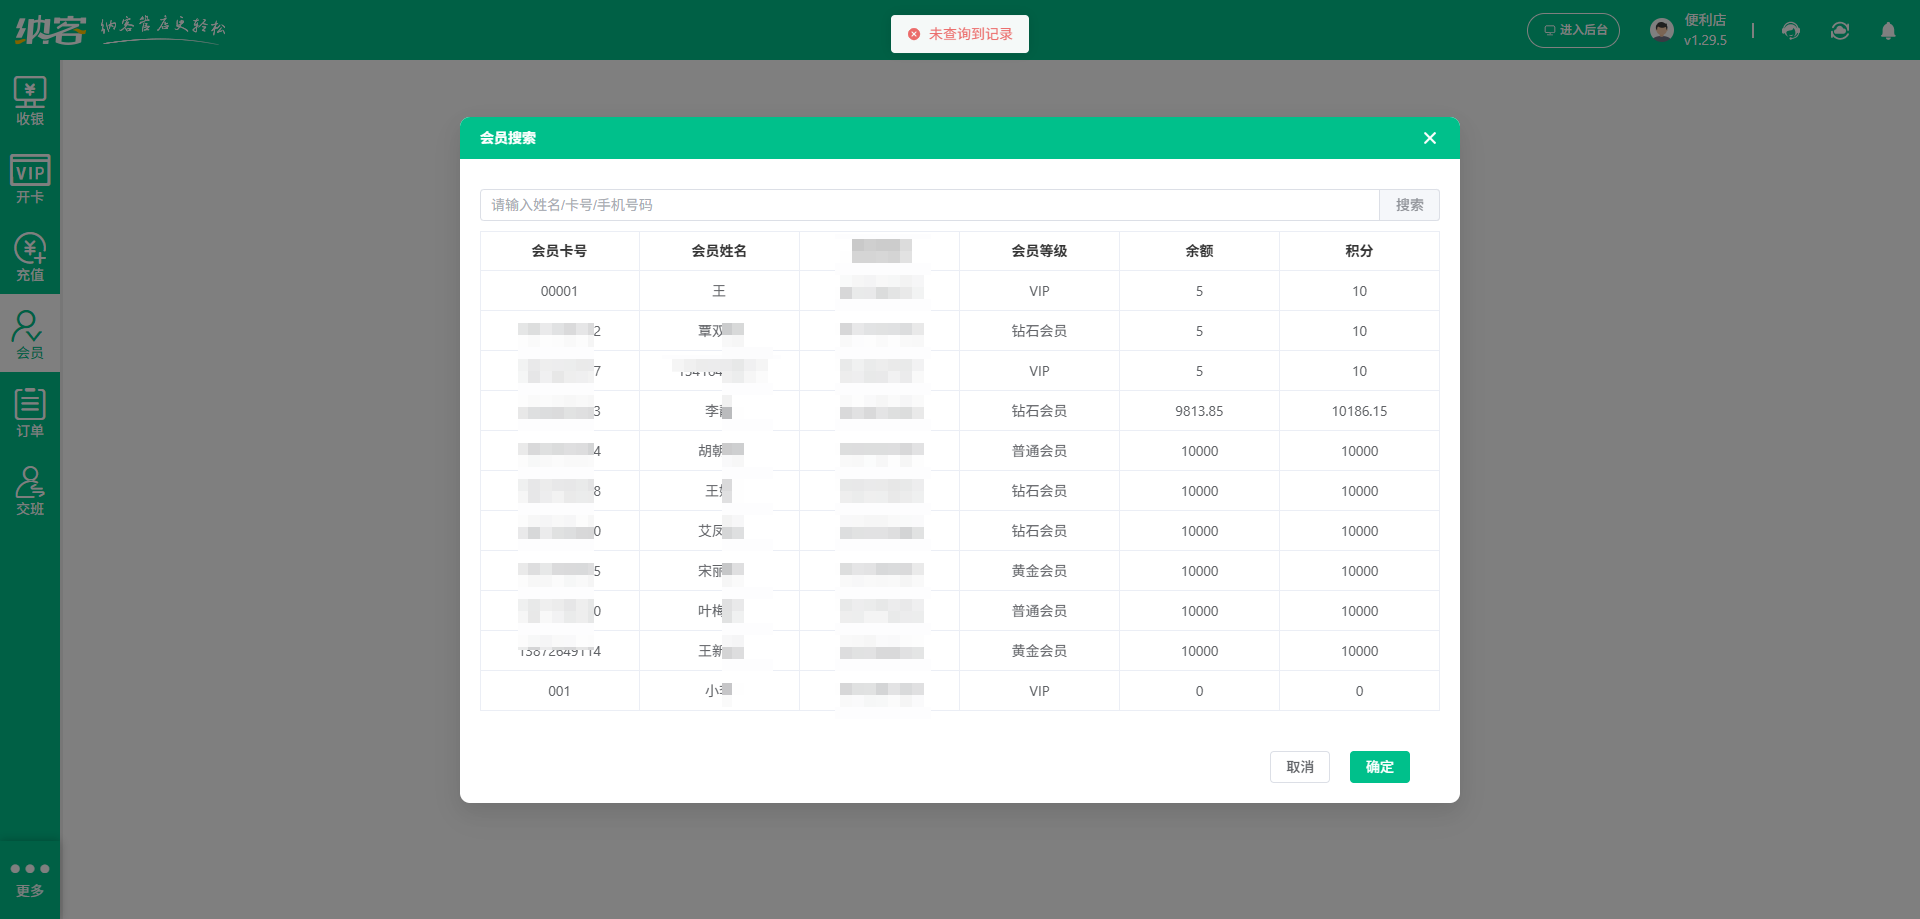Select member row with card number 00001
Image resolution: width=1920 pixels, height=919 pixels.
click(x=559, y=291)
